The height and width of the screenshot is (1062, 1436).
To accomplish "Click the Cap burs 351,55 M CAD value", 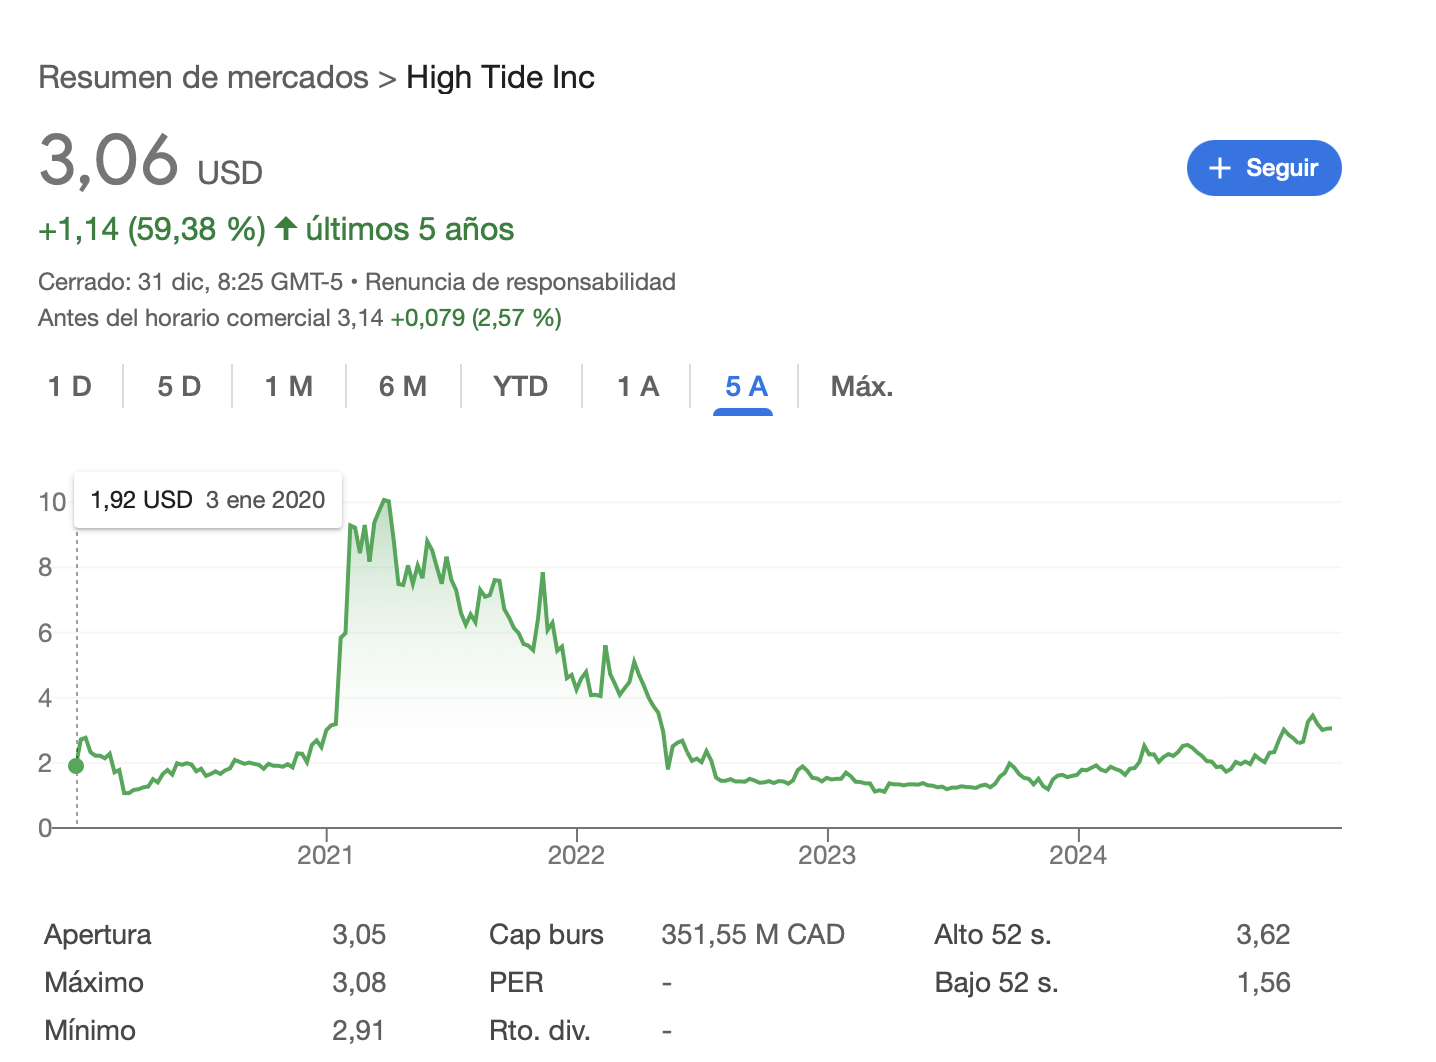I will click(x=753, y=934).
